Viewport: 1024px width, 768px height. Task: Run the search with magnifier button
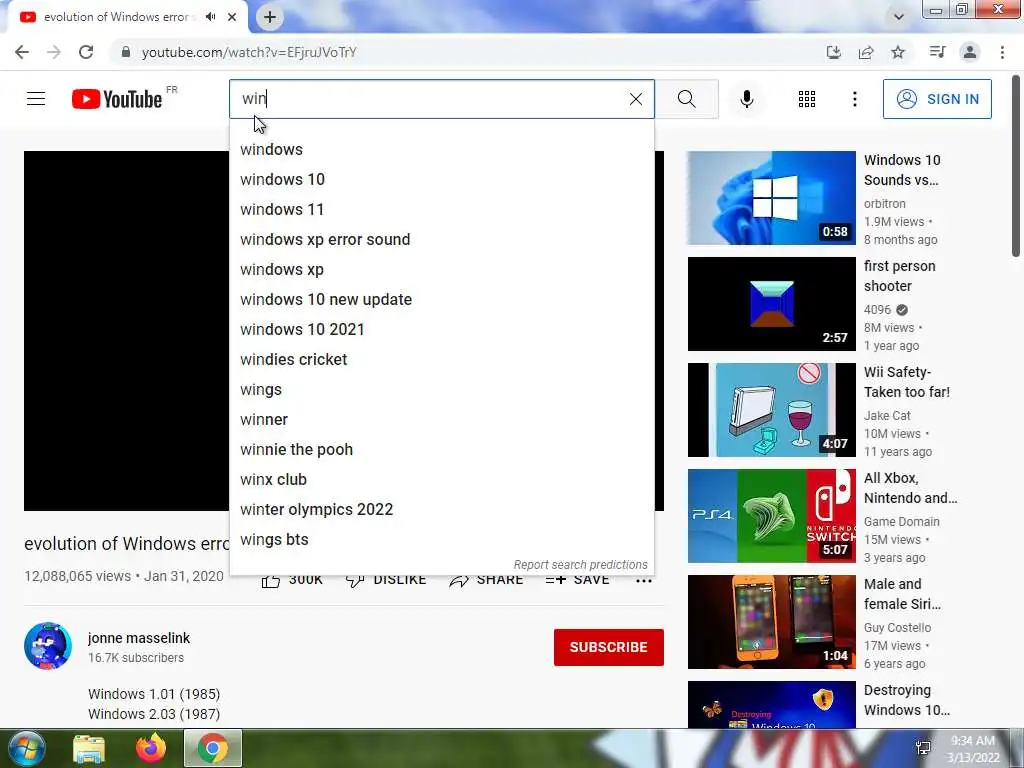pyautogui.click(x=686, y=99)
